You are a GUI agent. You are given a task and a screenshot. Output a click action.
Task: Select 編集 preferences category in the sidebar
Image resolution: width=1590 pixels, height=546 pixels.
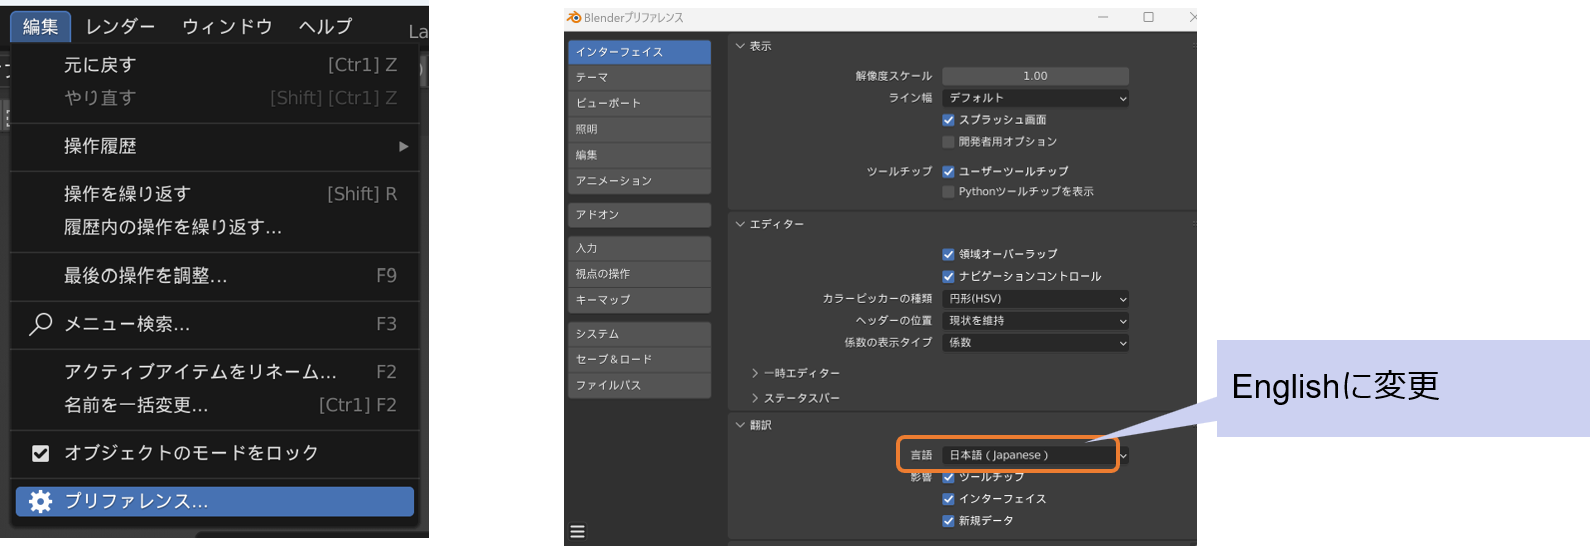coord(640,155)
